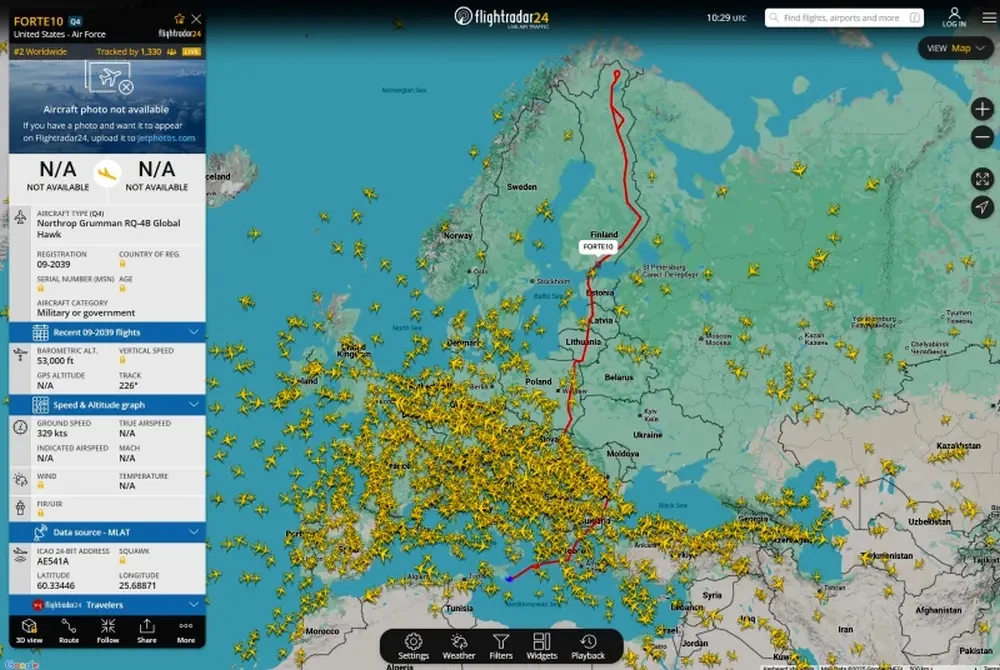Follow the FORTE10 aircraft

(x=107, y=631)
